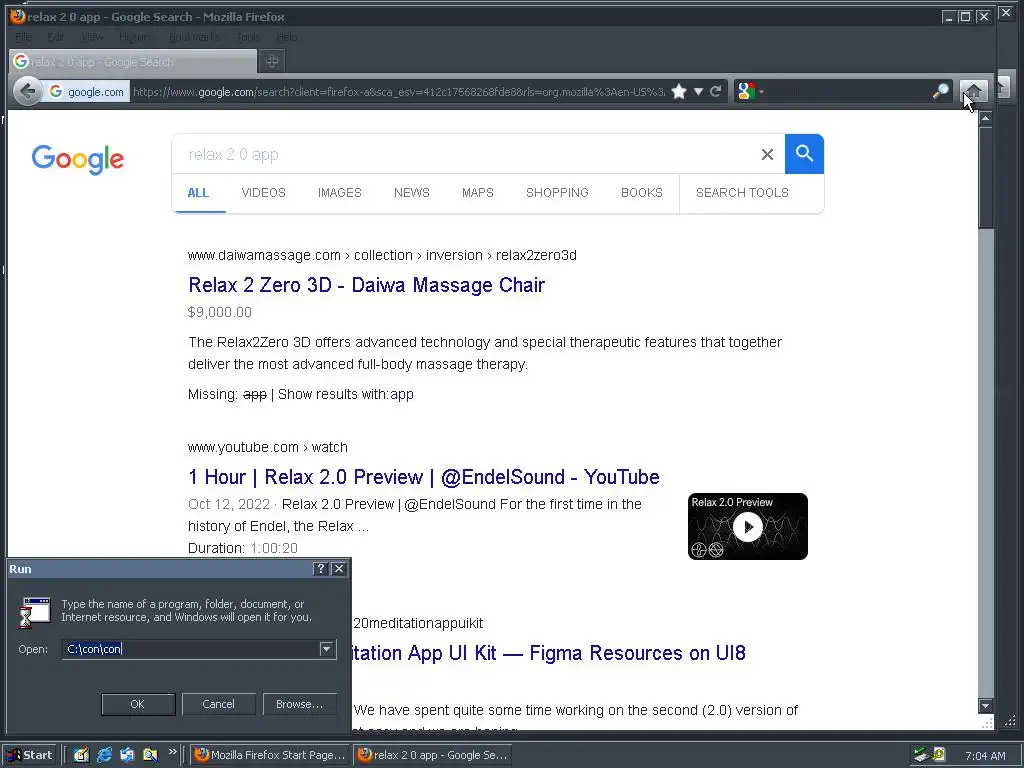Switch to IMAGES search results

point(340,193)
